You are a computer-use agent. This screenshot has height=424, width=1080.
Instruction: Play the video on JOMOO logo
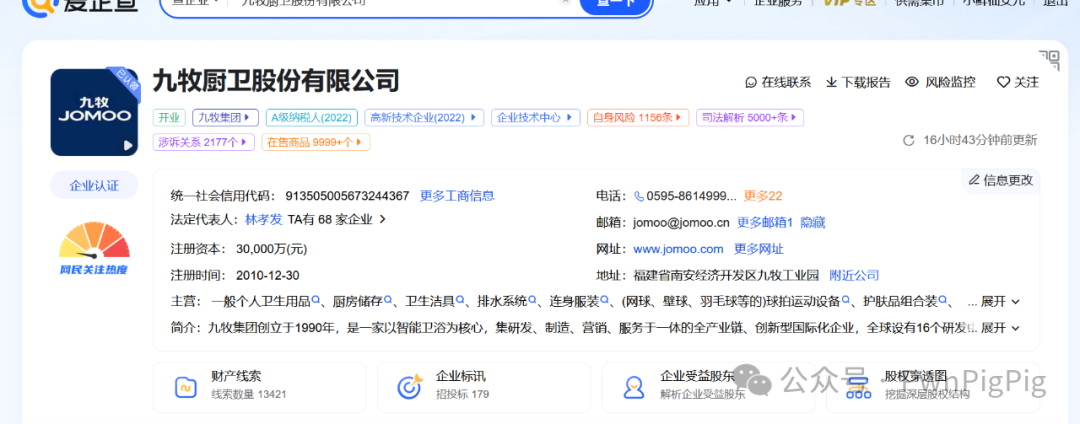click(127, 145)
